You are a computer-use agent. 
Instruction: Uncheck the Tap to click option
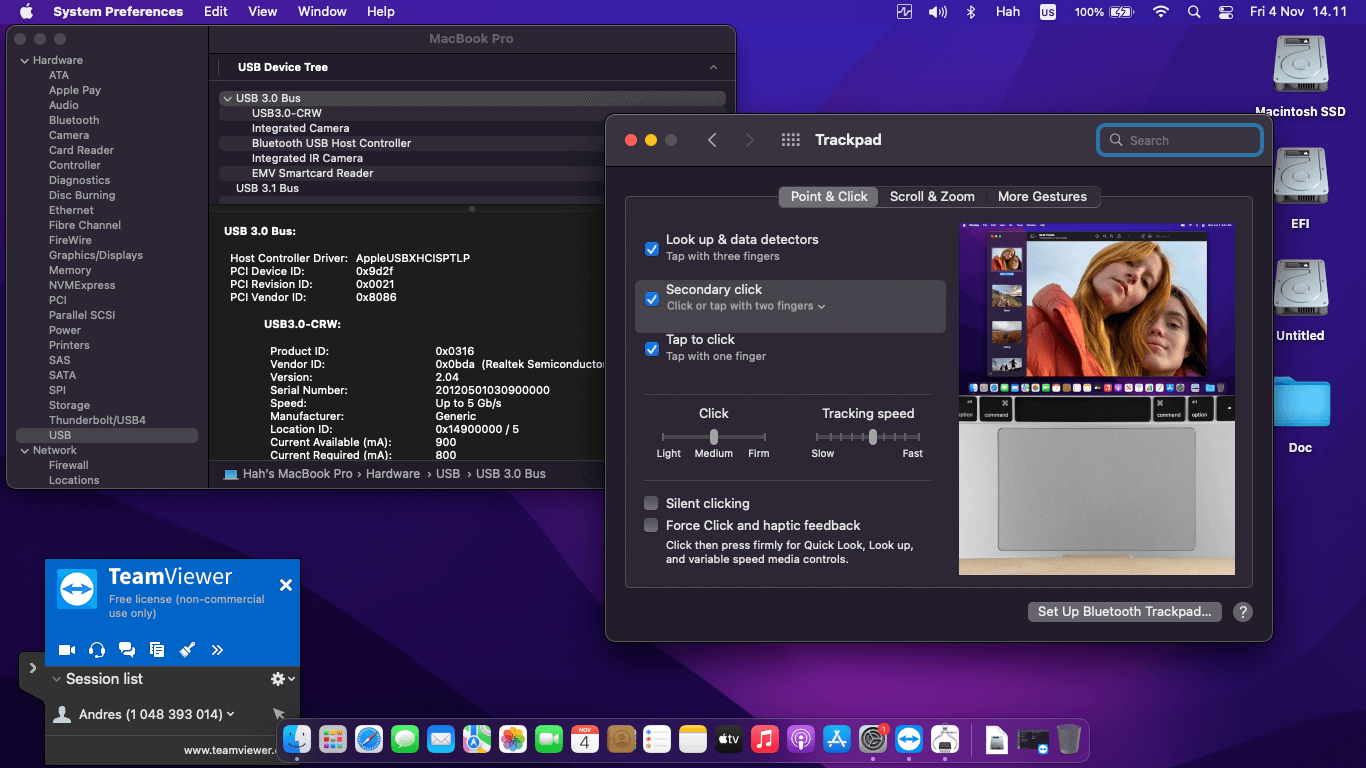[x=652, y=348]
